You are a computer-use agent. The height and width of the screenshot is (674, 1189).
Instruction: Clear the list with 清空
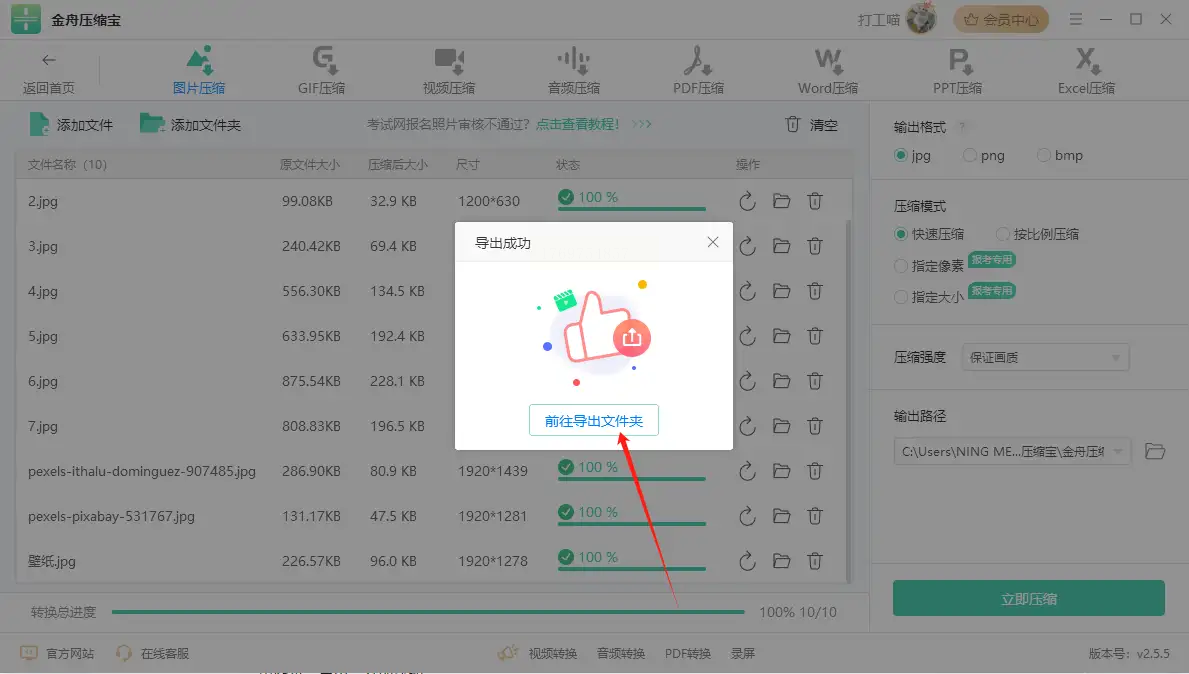tap(811, 124)
